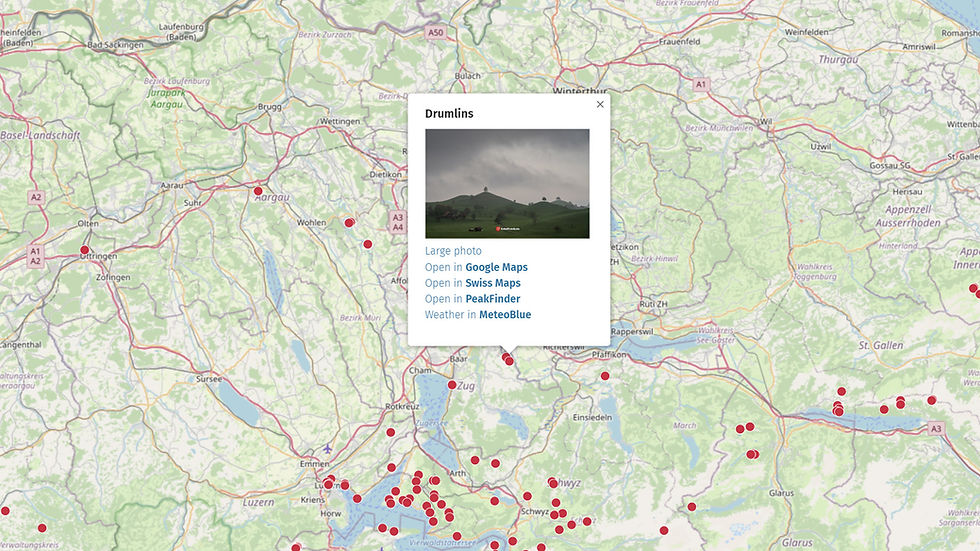Image resolution: width=980 pixels, height=551 pixels.
Task: Click the Rotkreuz town label
Action: point(402,406)
